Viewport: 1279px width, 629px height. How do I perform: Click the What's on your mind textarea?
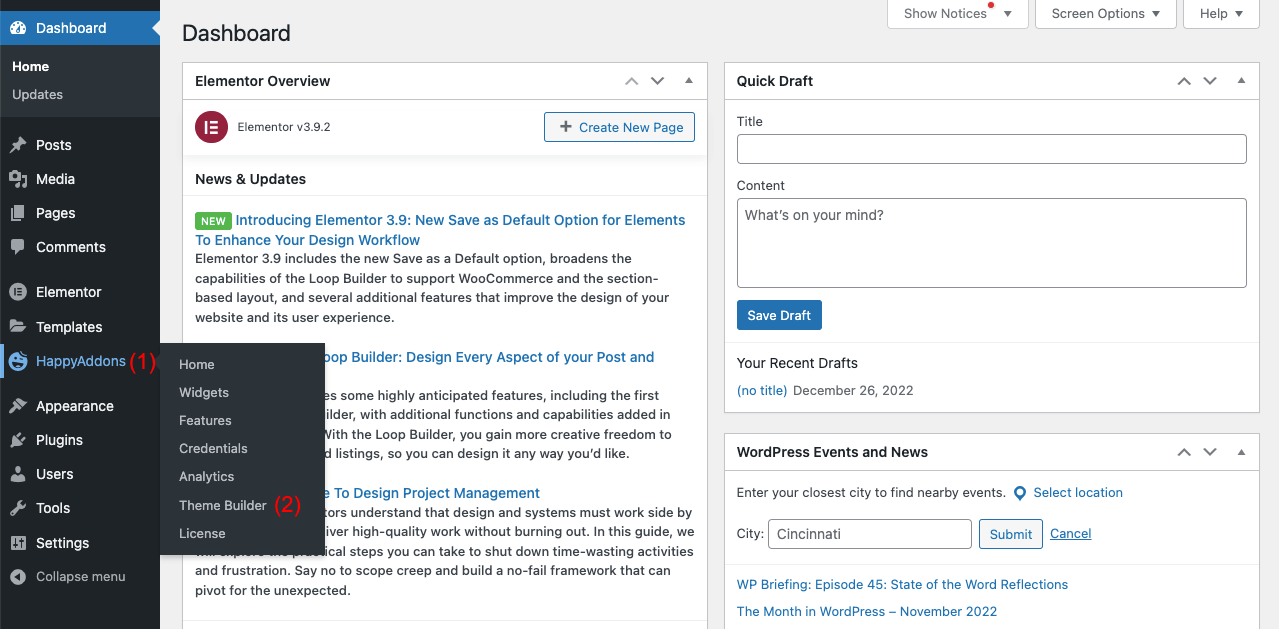[992, 243]
